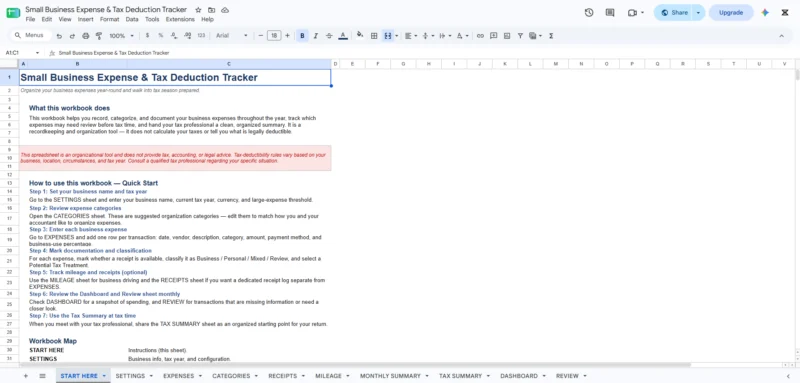Select column header K
This screenshot has height=383, width=800.
(x=505, y=64)
